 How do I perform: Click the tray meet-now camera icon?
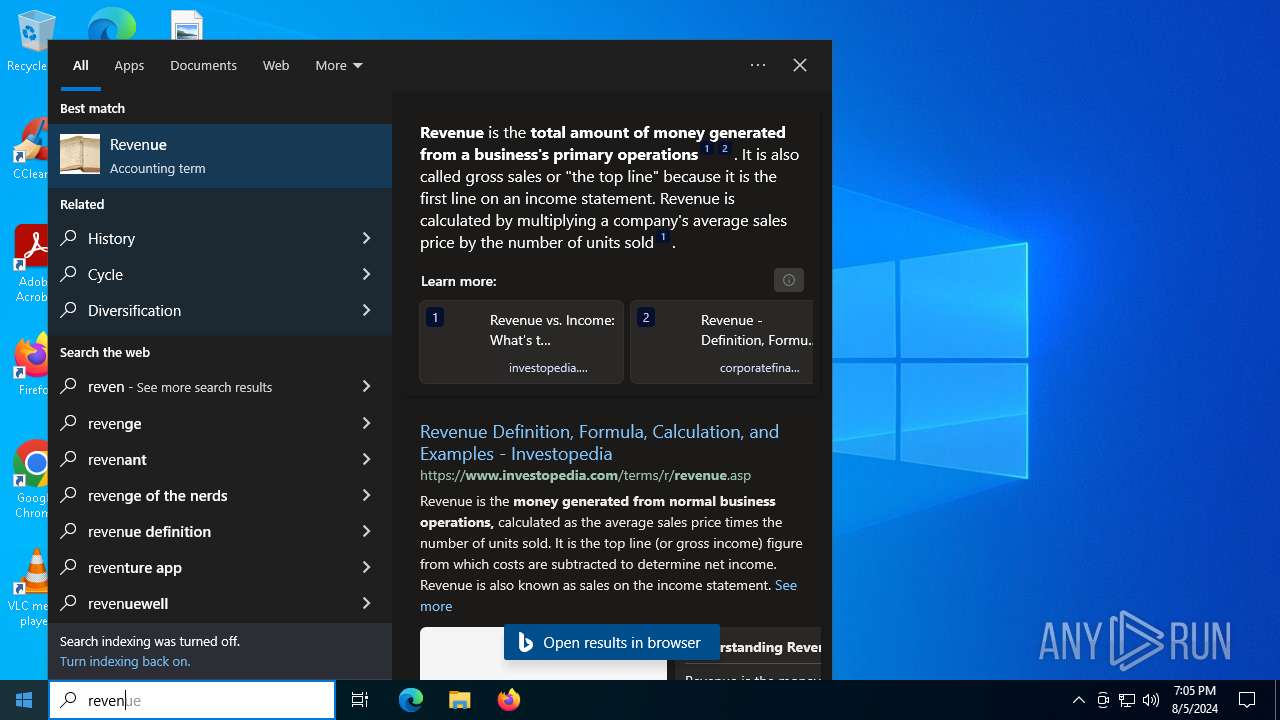coord(1103,700)
